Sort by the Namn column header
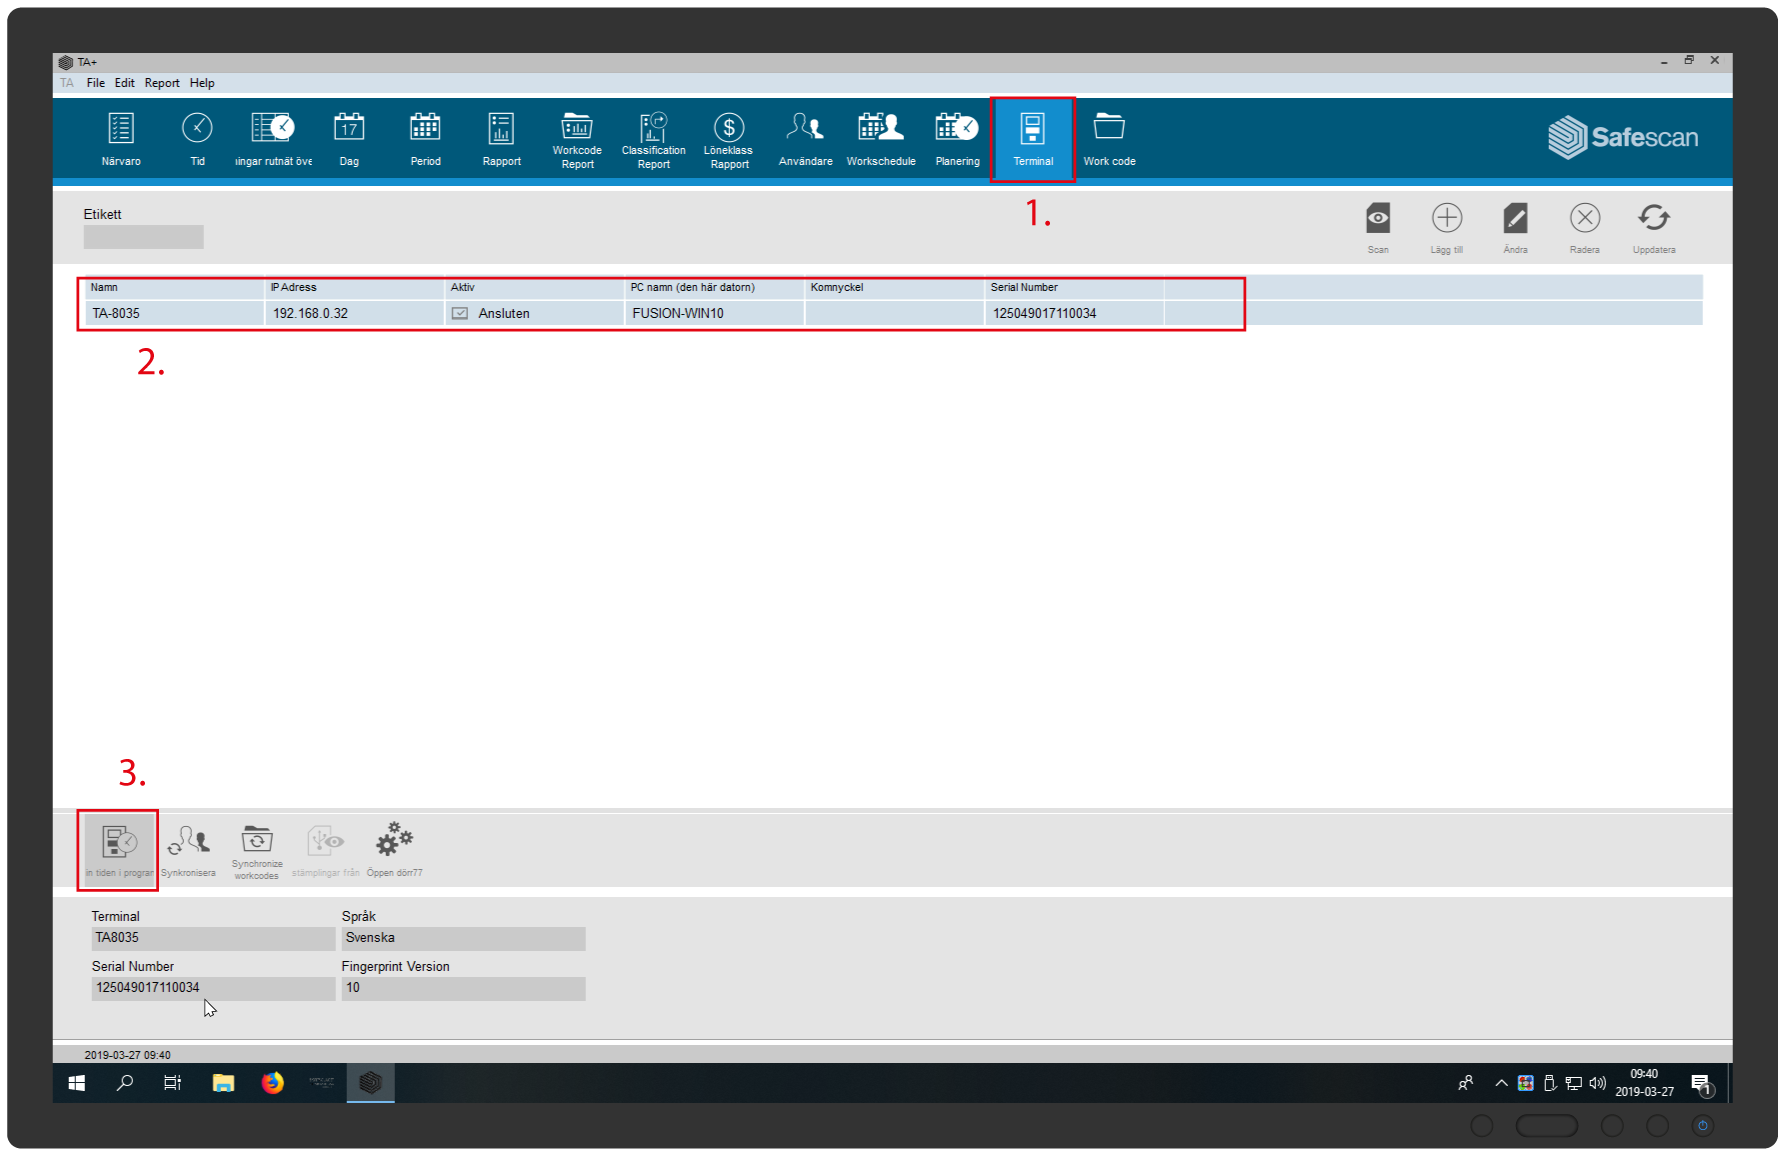 coord(175,288)
